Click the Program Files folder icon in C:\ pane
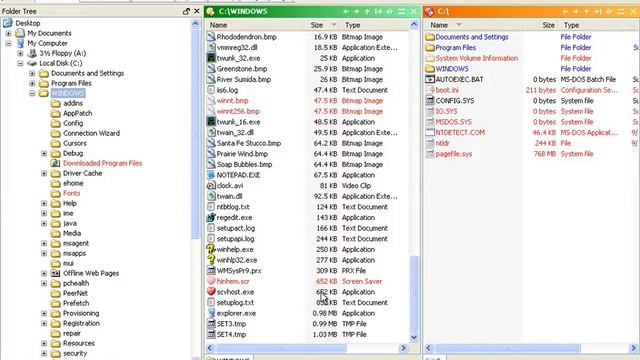The height and width of the screenshot is (360, 640). pos(429,47)
